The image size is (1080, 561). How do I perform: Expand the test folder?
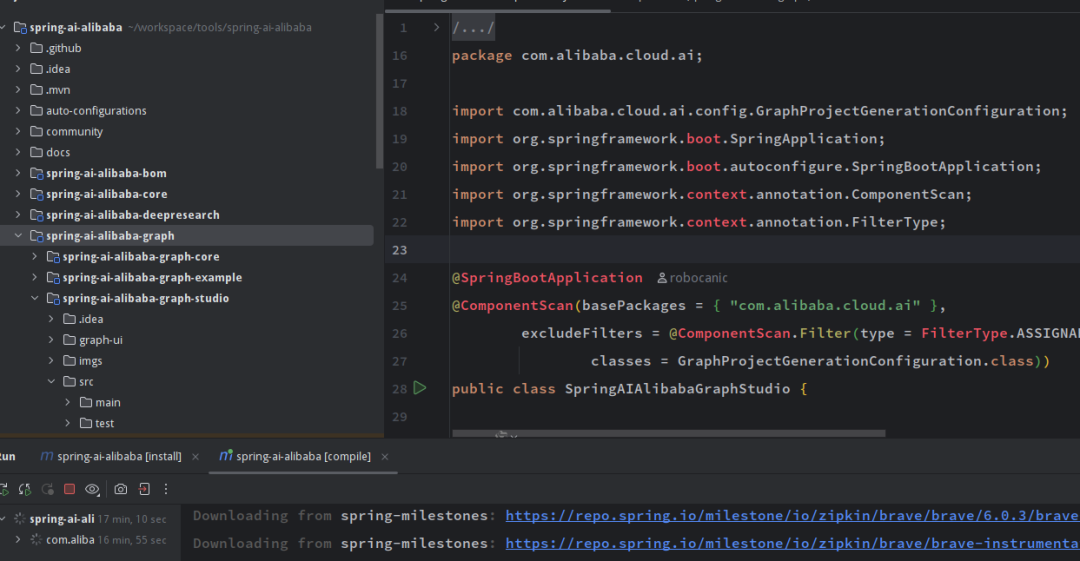[68, 423]
